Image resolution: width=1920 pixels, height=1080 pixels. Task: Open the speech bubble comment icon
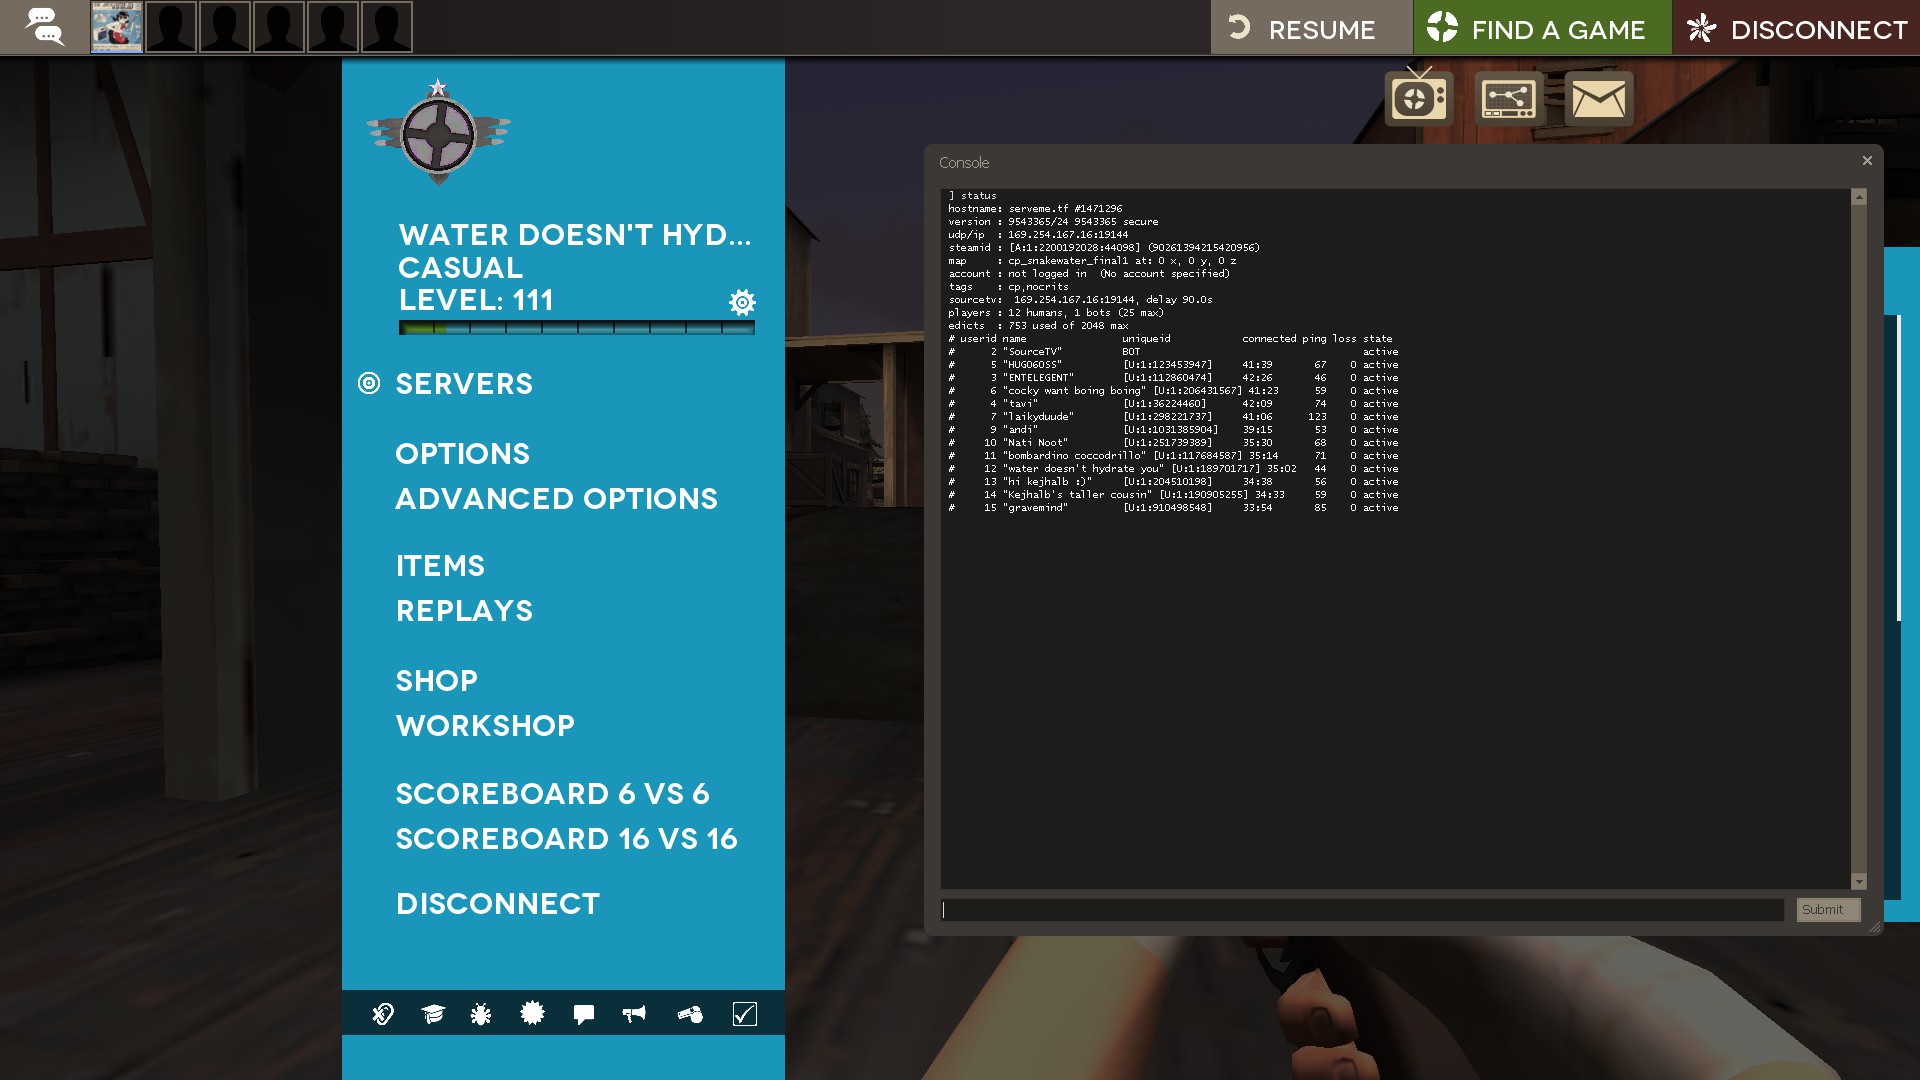coord(584,1014)
